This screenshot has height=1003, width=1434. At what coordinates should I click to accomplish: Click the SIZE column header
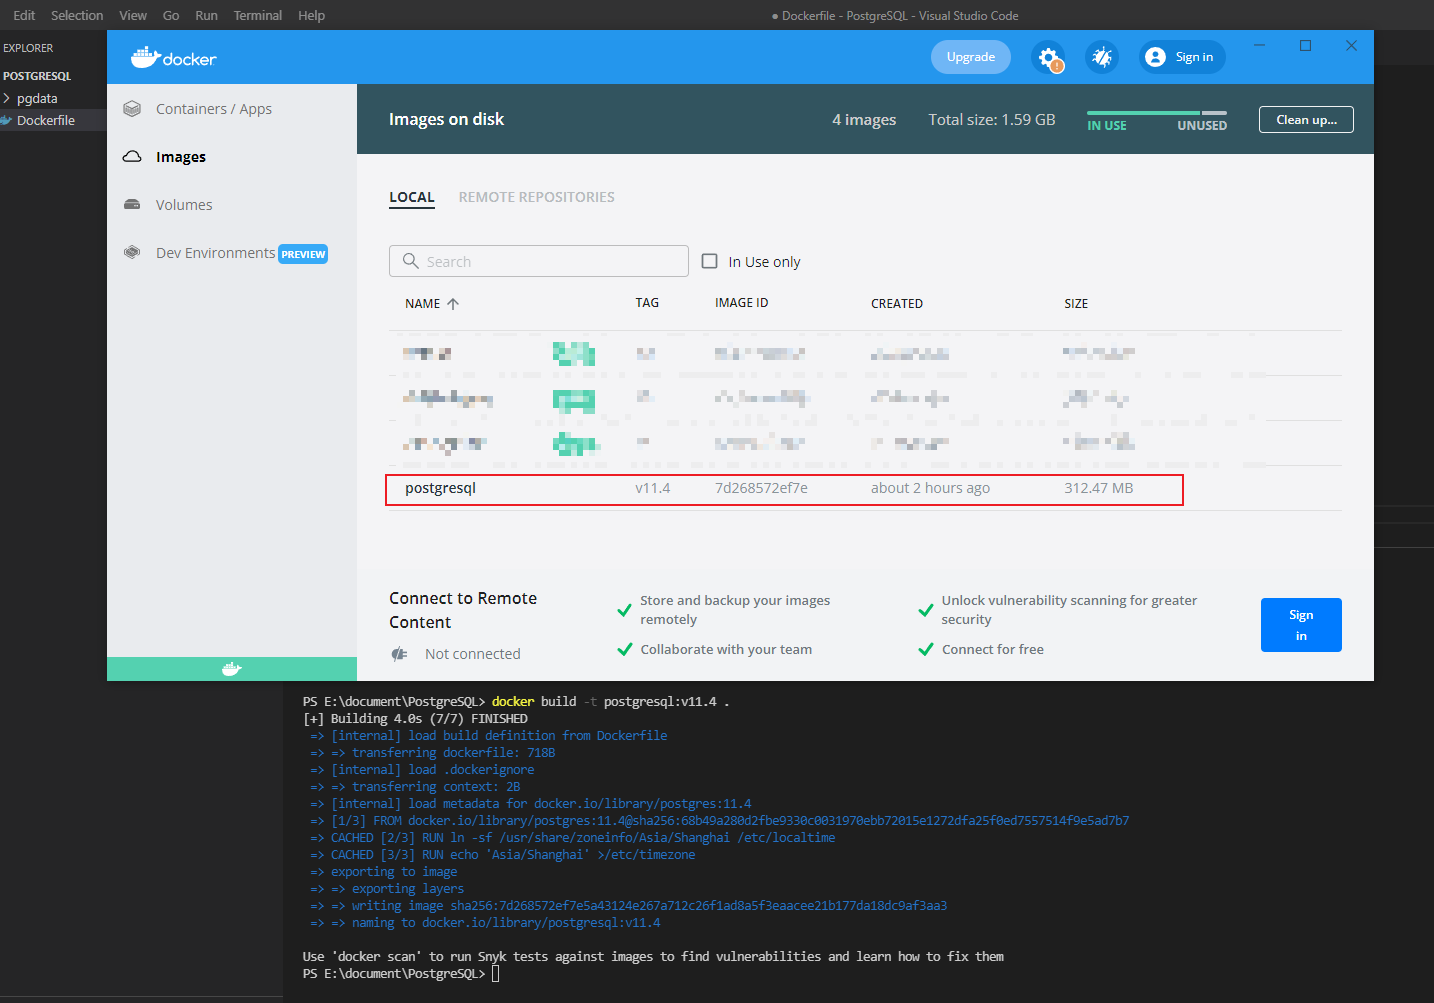[1076, 303]
